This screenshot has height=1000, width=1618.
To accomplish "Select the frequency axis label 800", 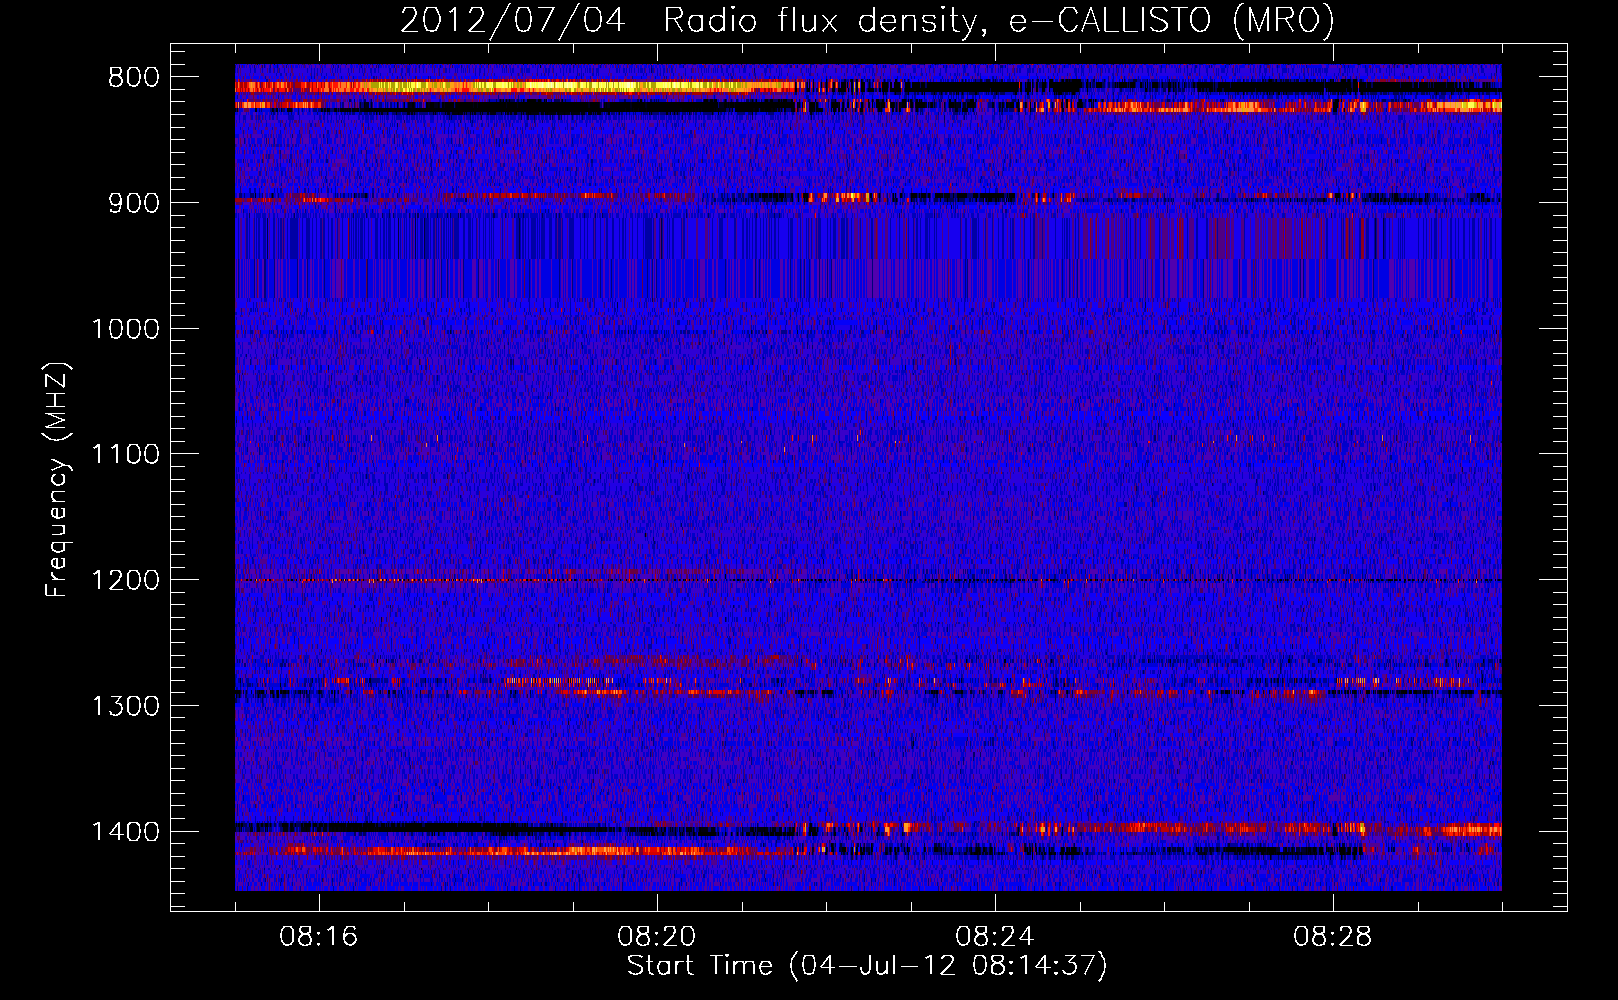I will (134, 78).
